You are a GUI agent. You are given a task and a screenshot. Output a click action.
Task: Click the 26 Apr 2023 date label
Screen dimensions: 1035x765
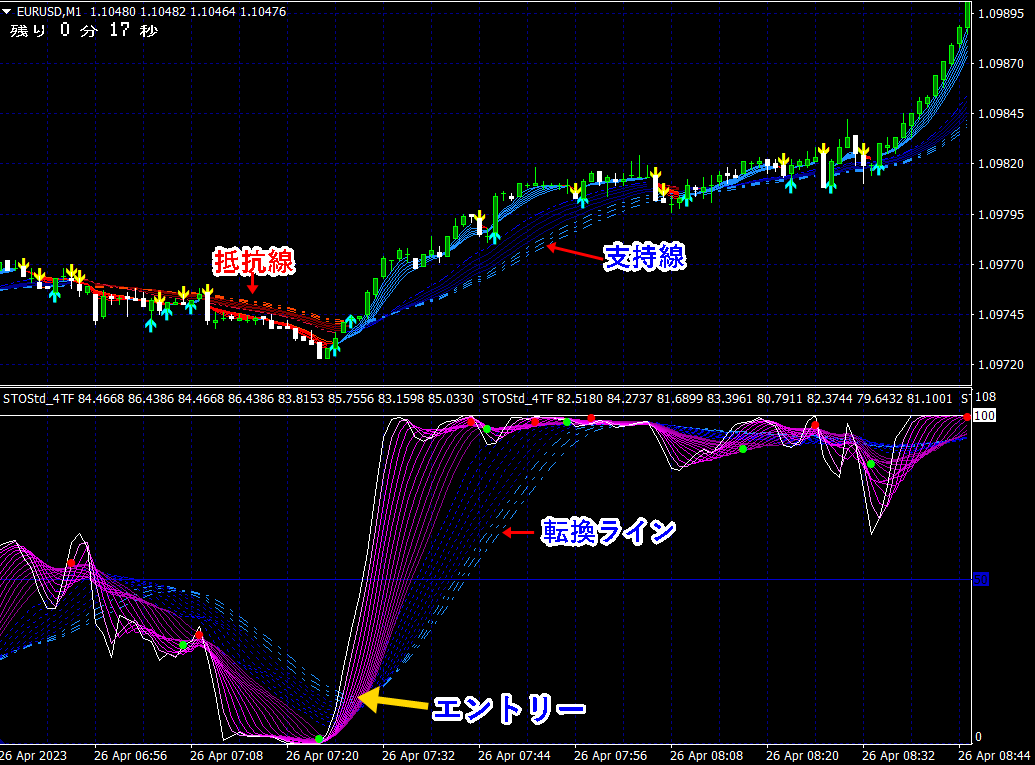[x=33, y=756]
